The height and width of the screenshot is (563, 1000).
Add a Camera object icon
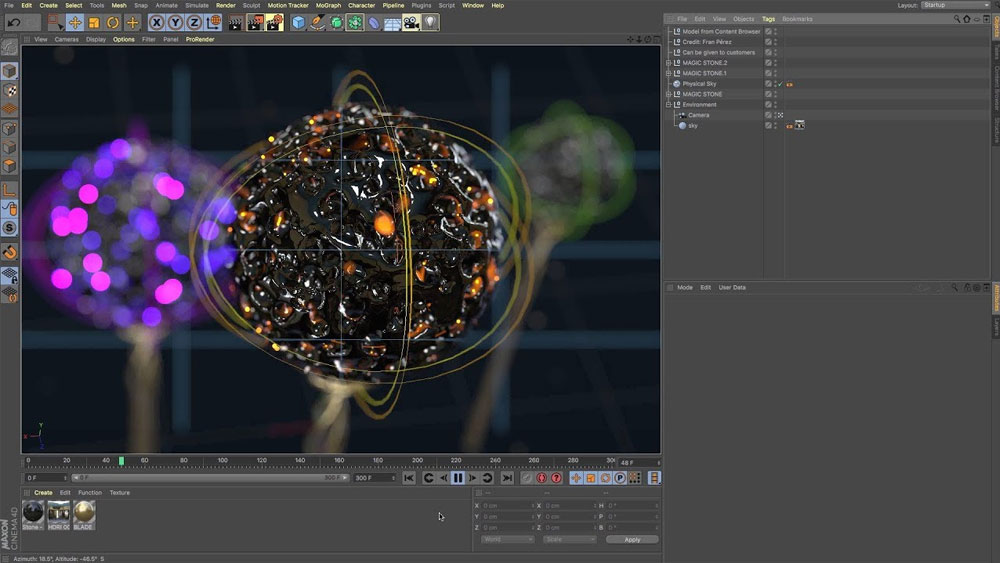pyautogui.click(x=411, y=22)
